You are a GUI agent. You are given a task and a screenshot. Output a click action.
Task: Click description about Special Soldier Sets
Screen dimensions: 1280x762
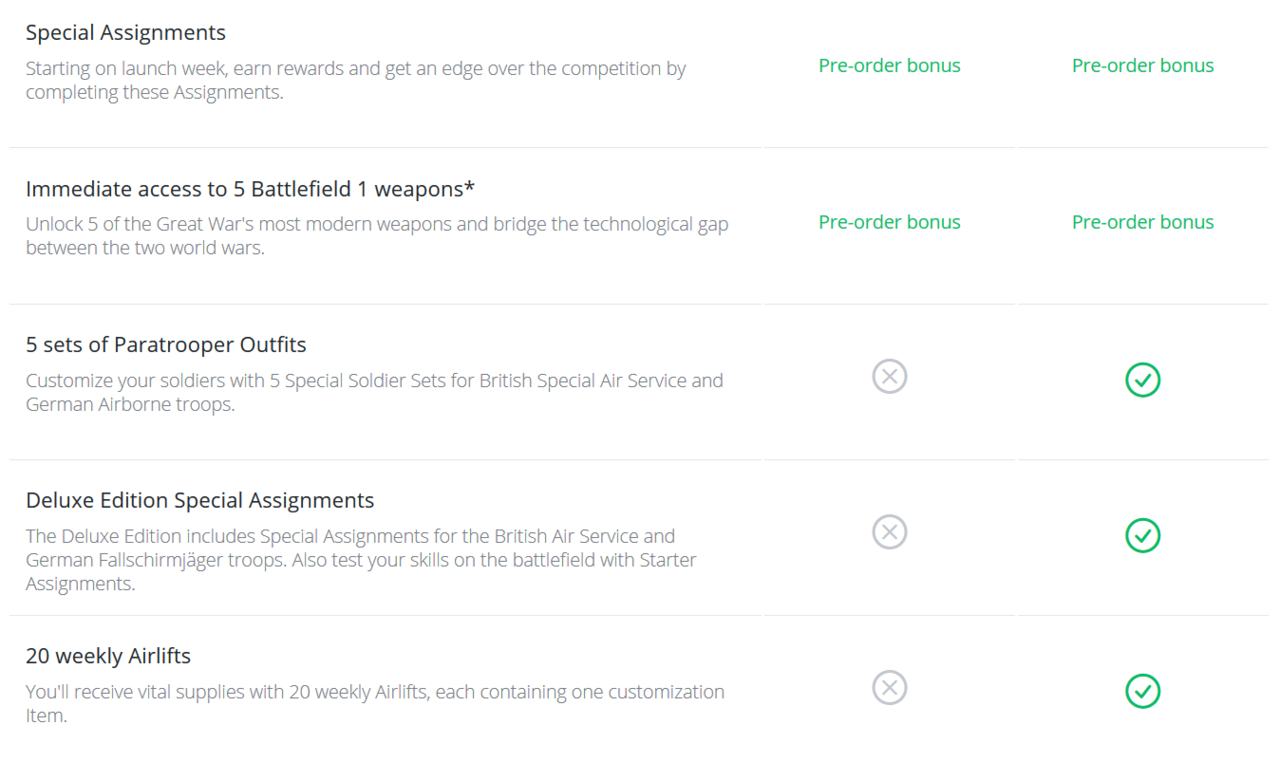pos(374,392)
